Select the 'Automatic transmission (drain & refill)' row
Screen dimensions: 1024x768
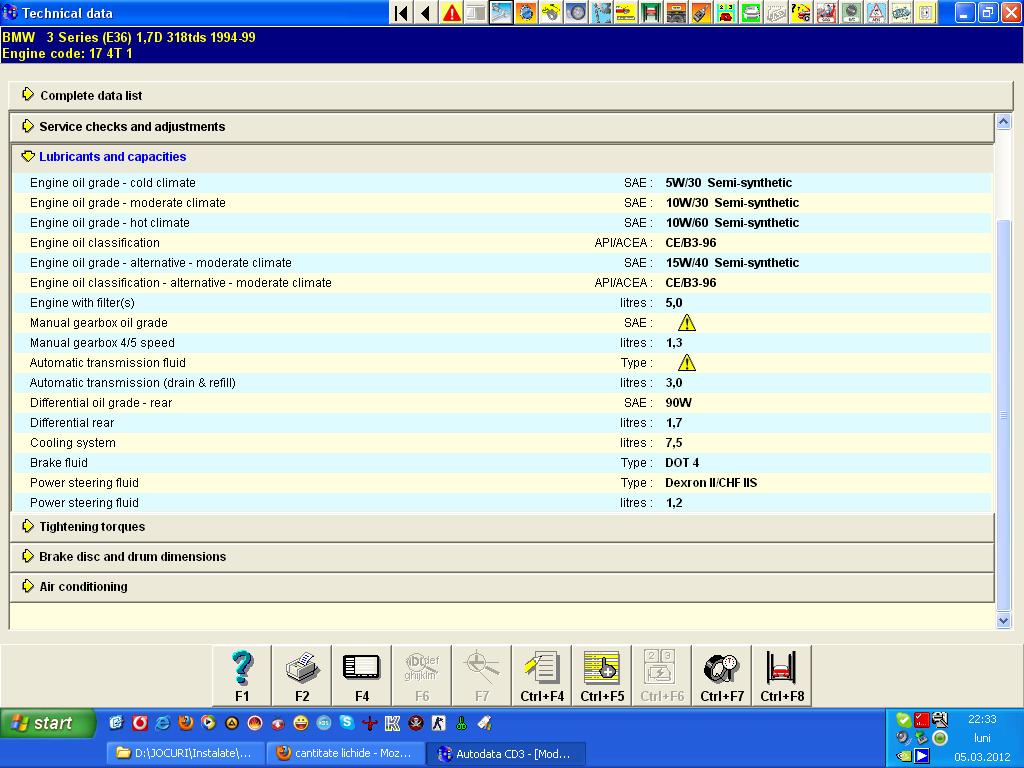(502, 383)
